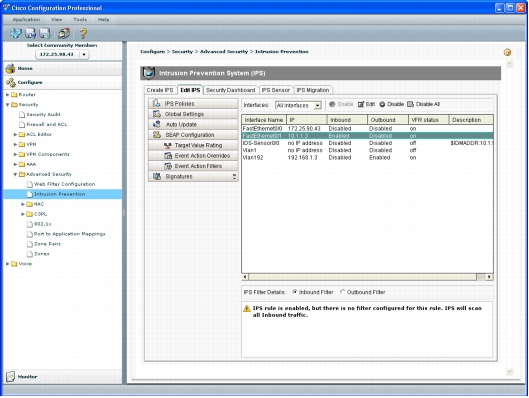Select the Inbound Filter radio button
This screenshot has width=529, height=398.
click(x=295, y=292)
